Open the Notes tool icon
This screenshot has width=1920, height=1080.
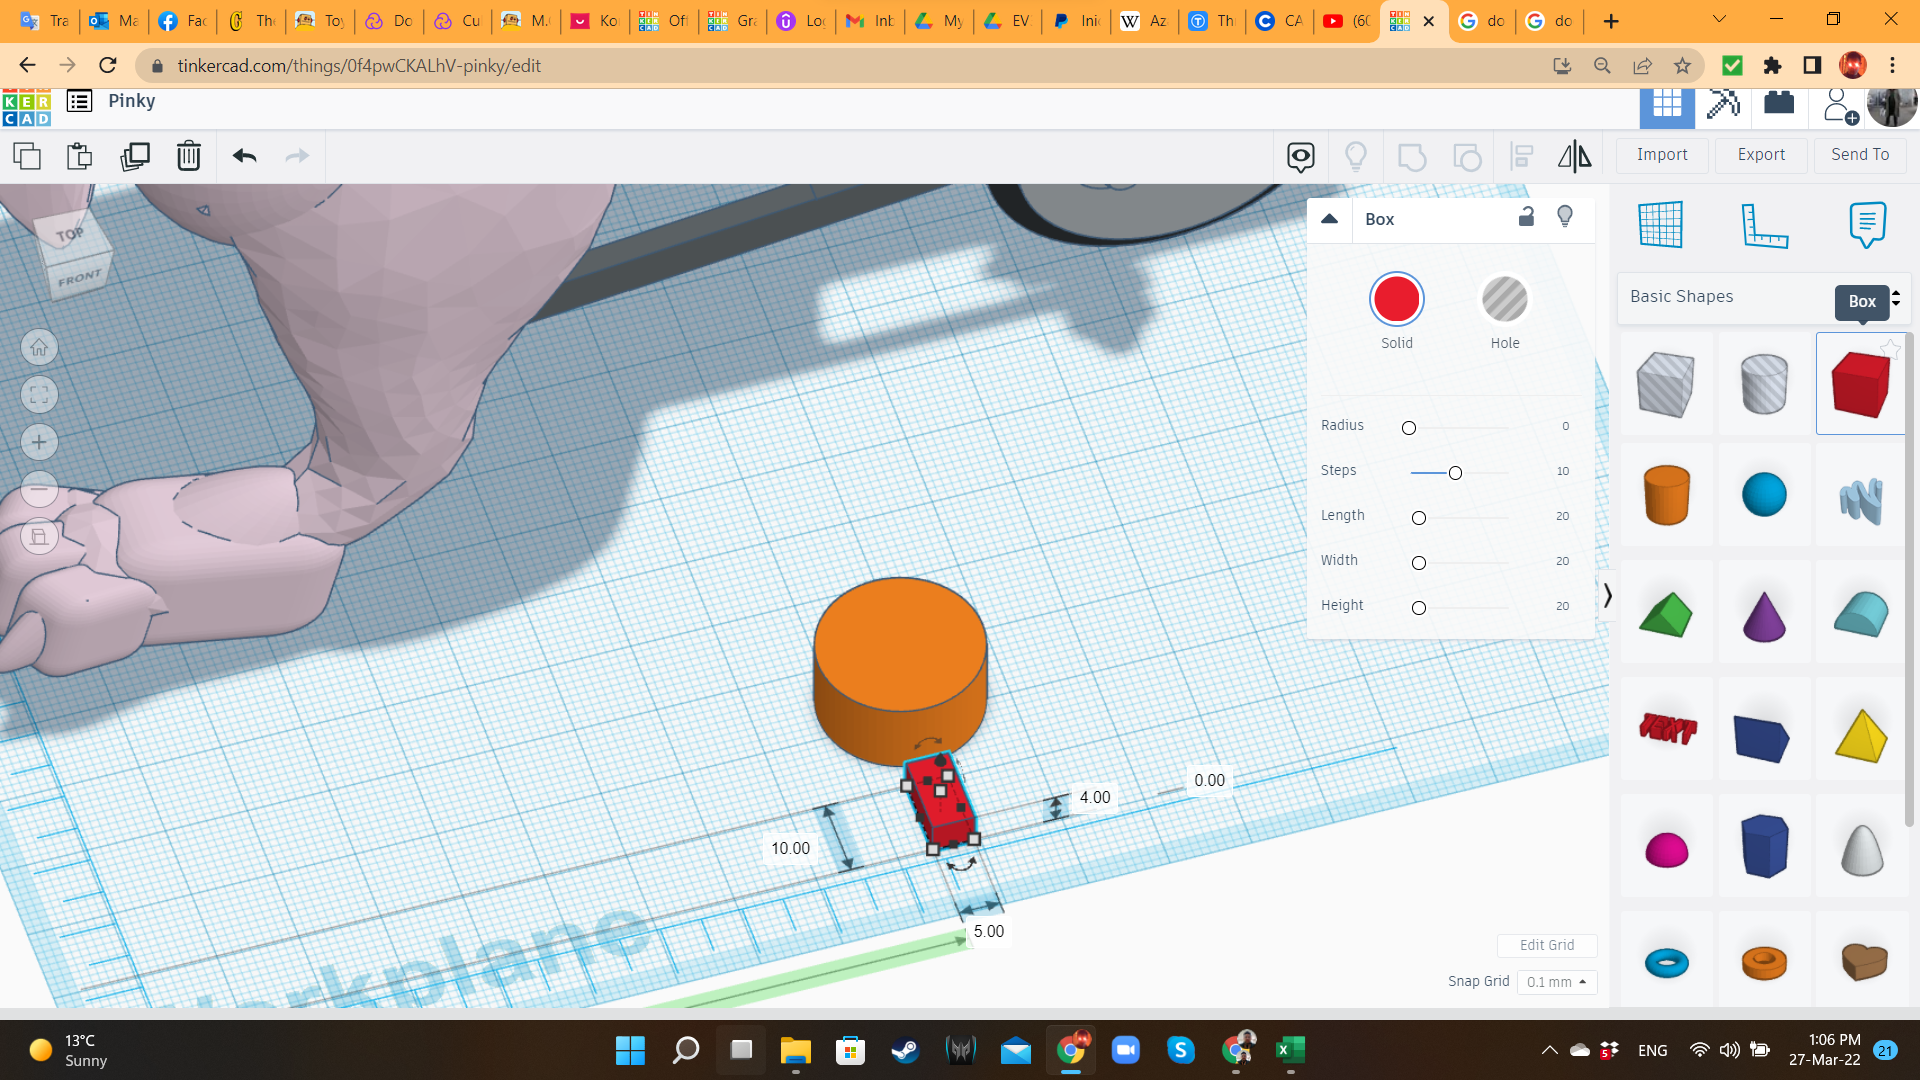(1867, 224)
